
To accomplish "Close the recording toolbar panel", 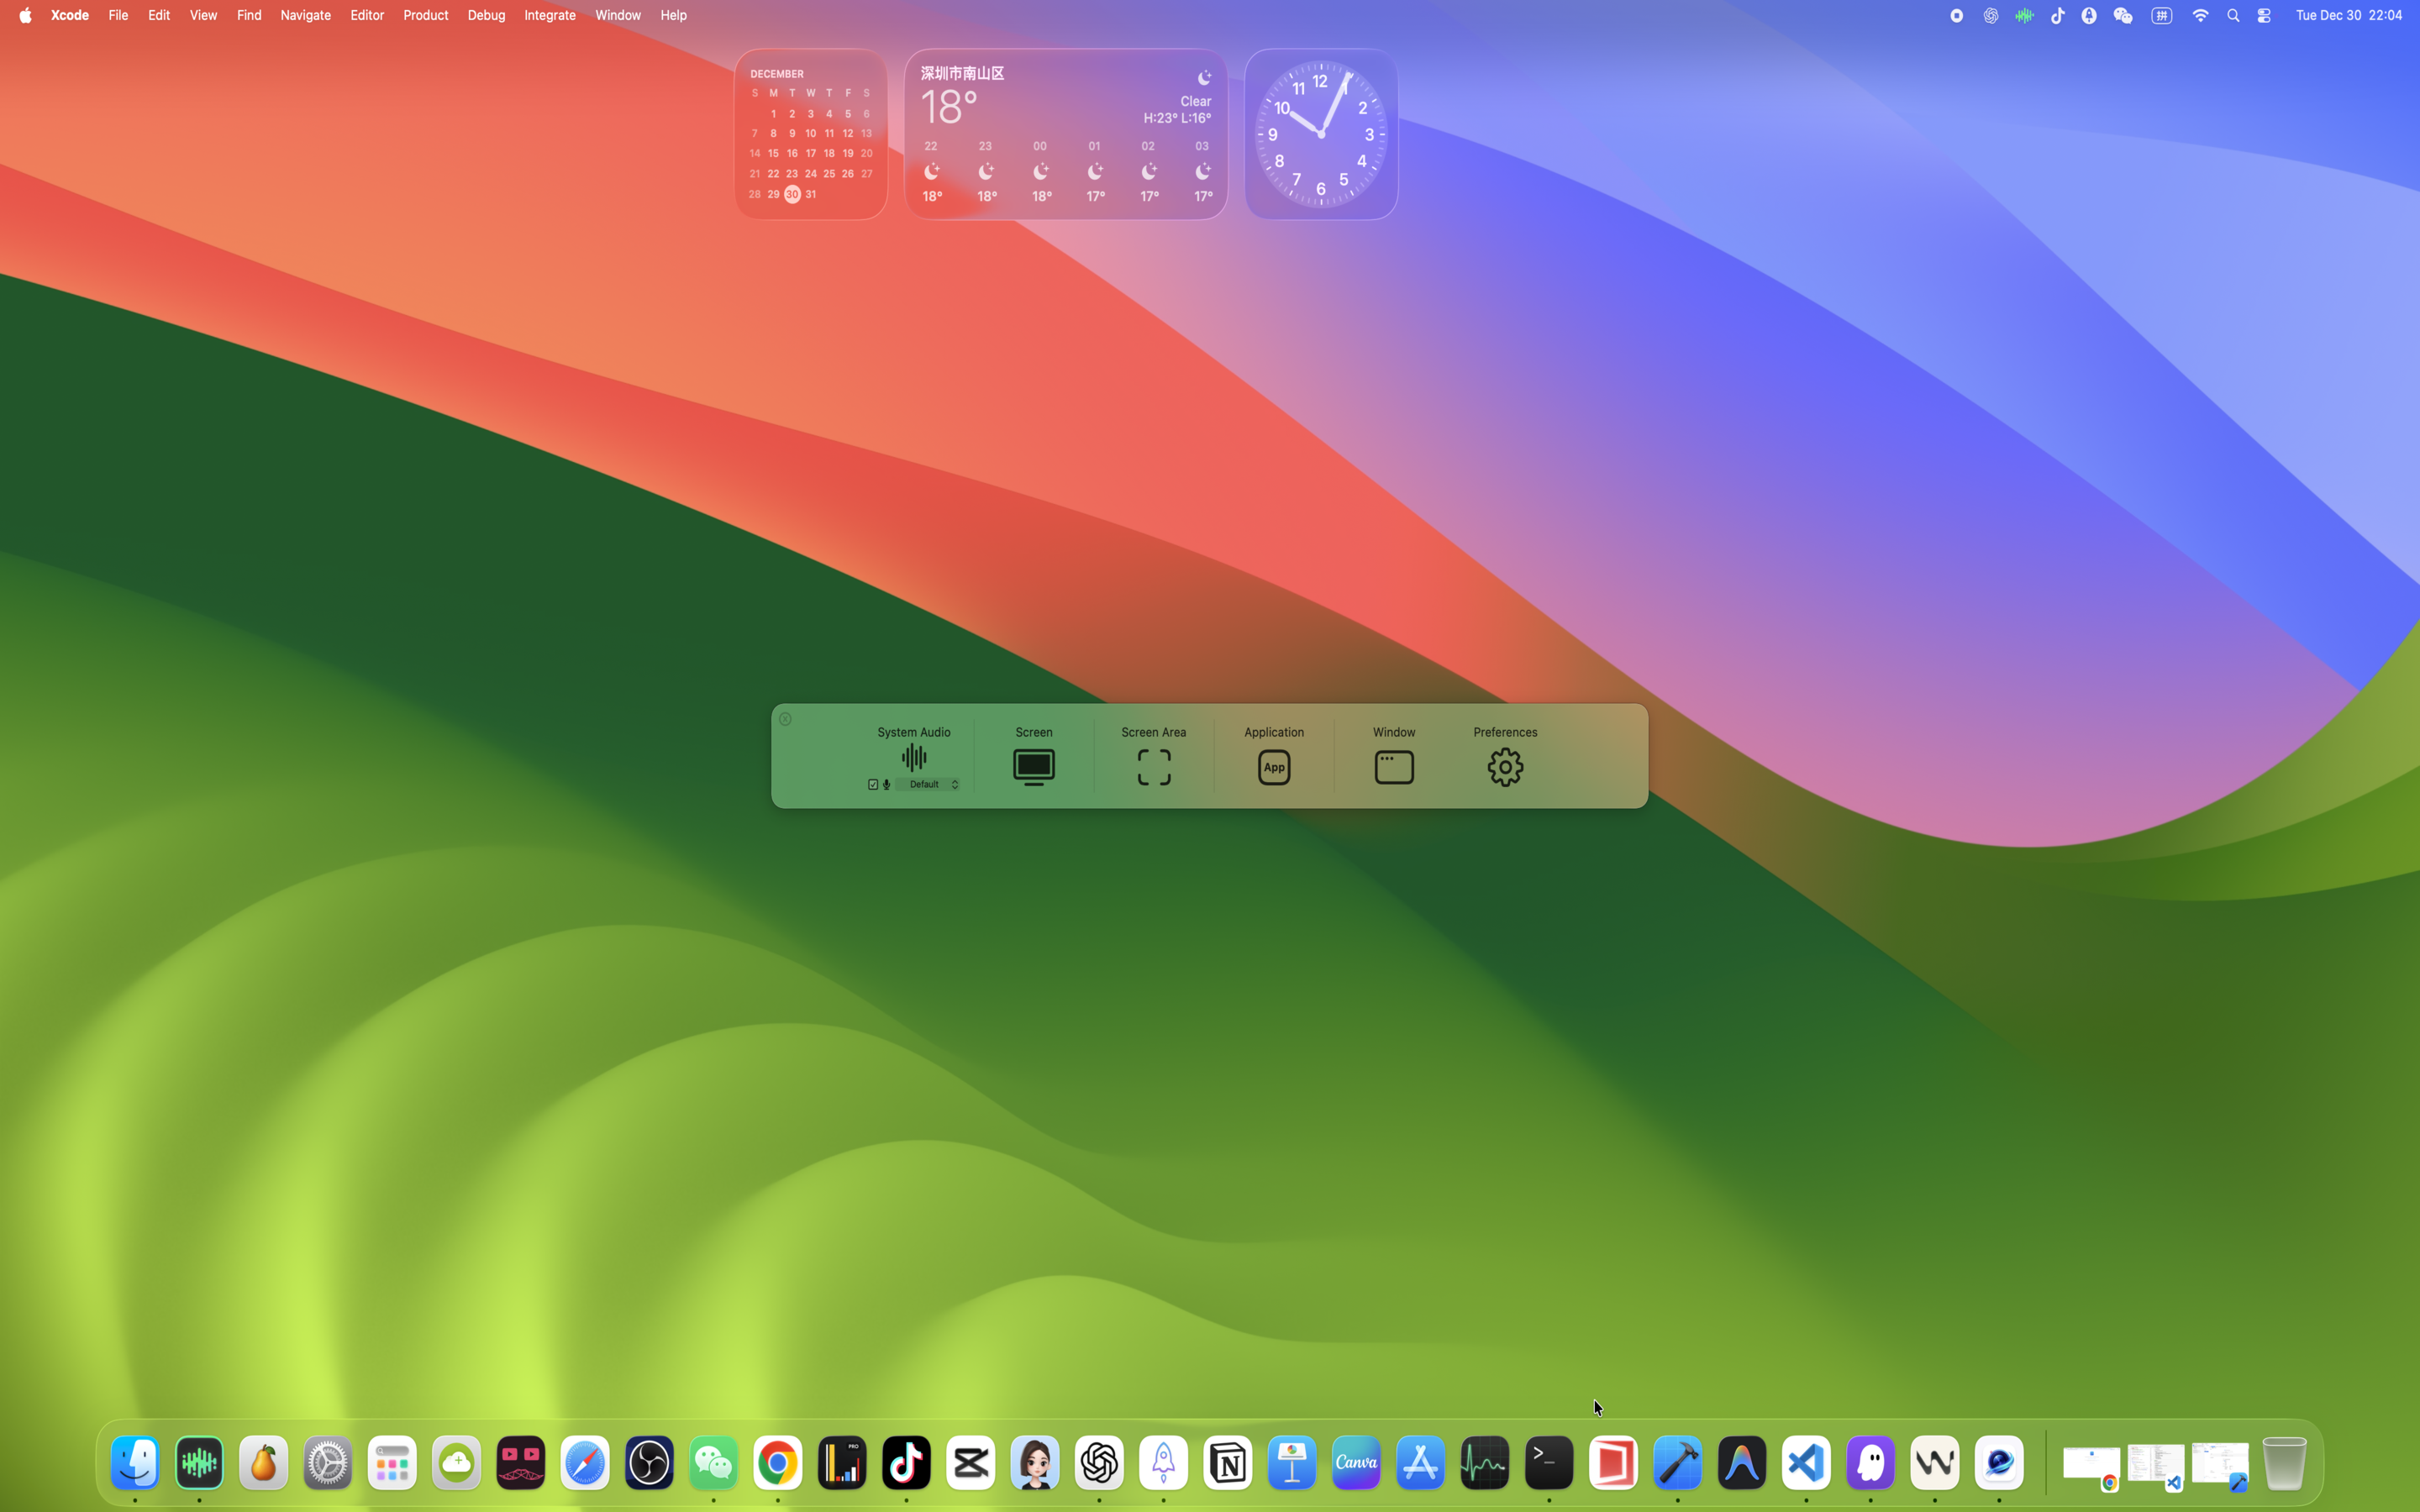I will (785, 719).
